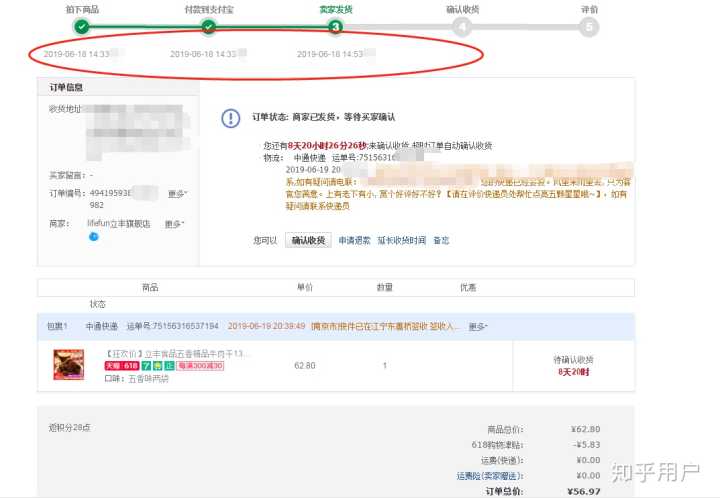This screenshot has height=498, width=720.
Task: Expand 更多 next to seller name
Action: [174, 224]
